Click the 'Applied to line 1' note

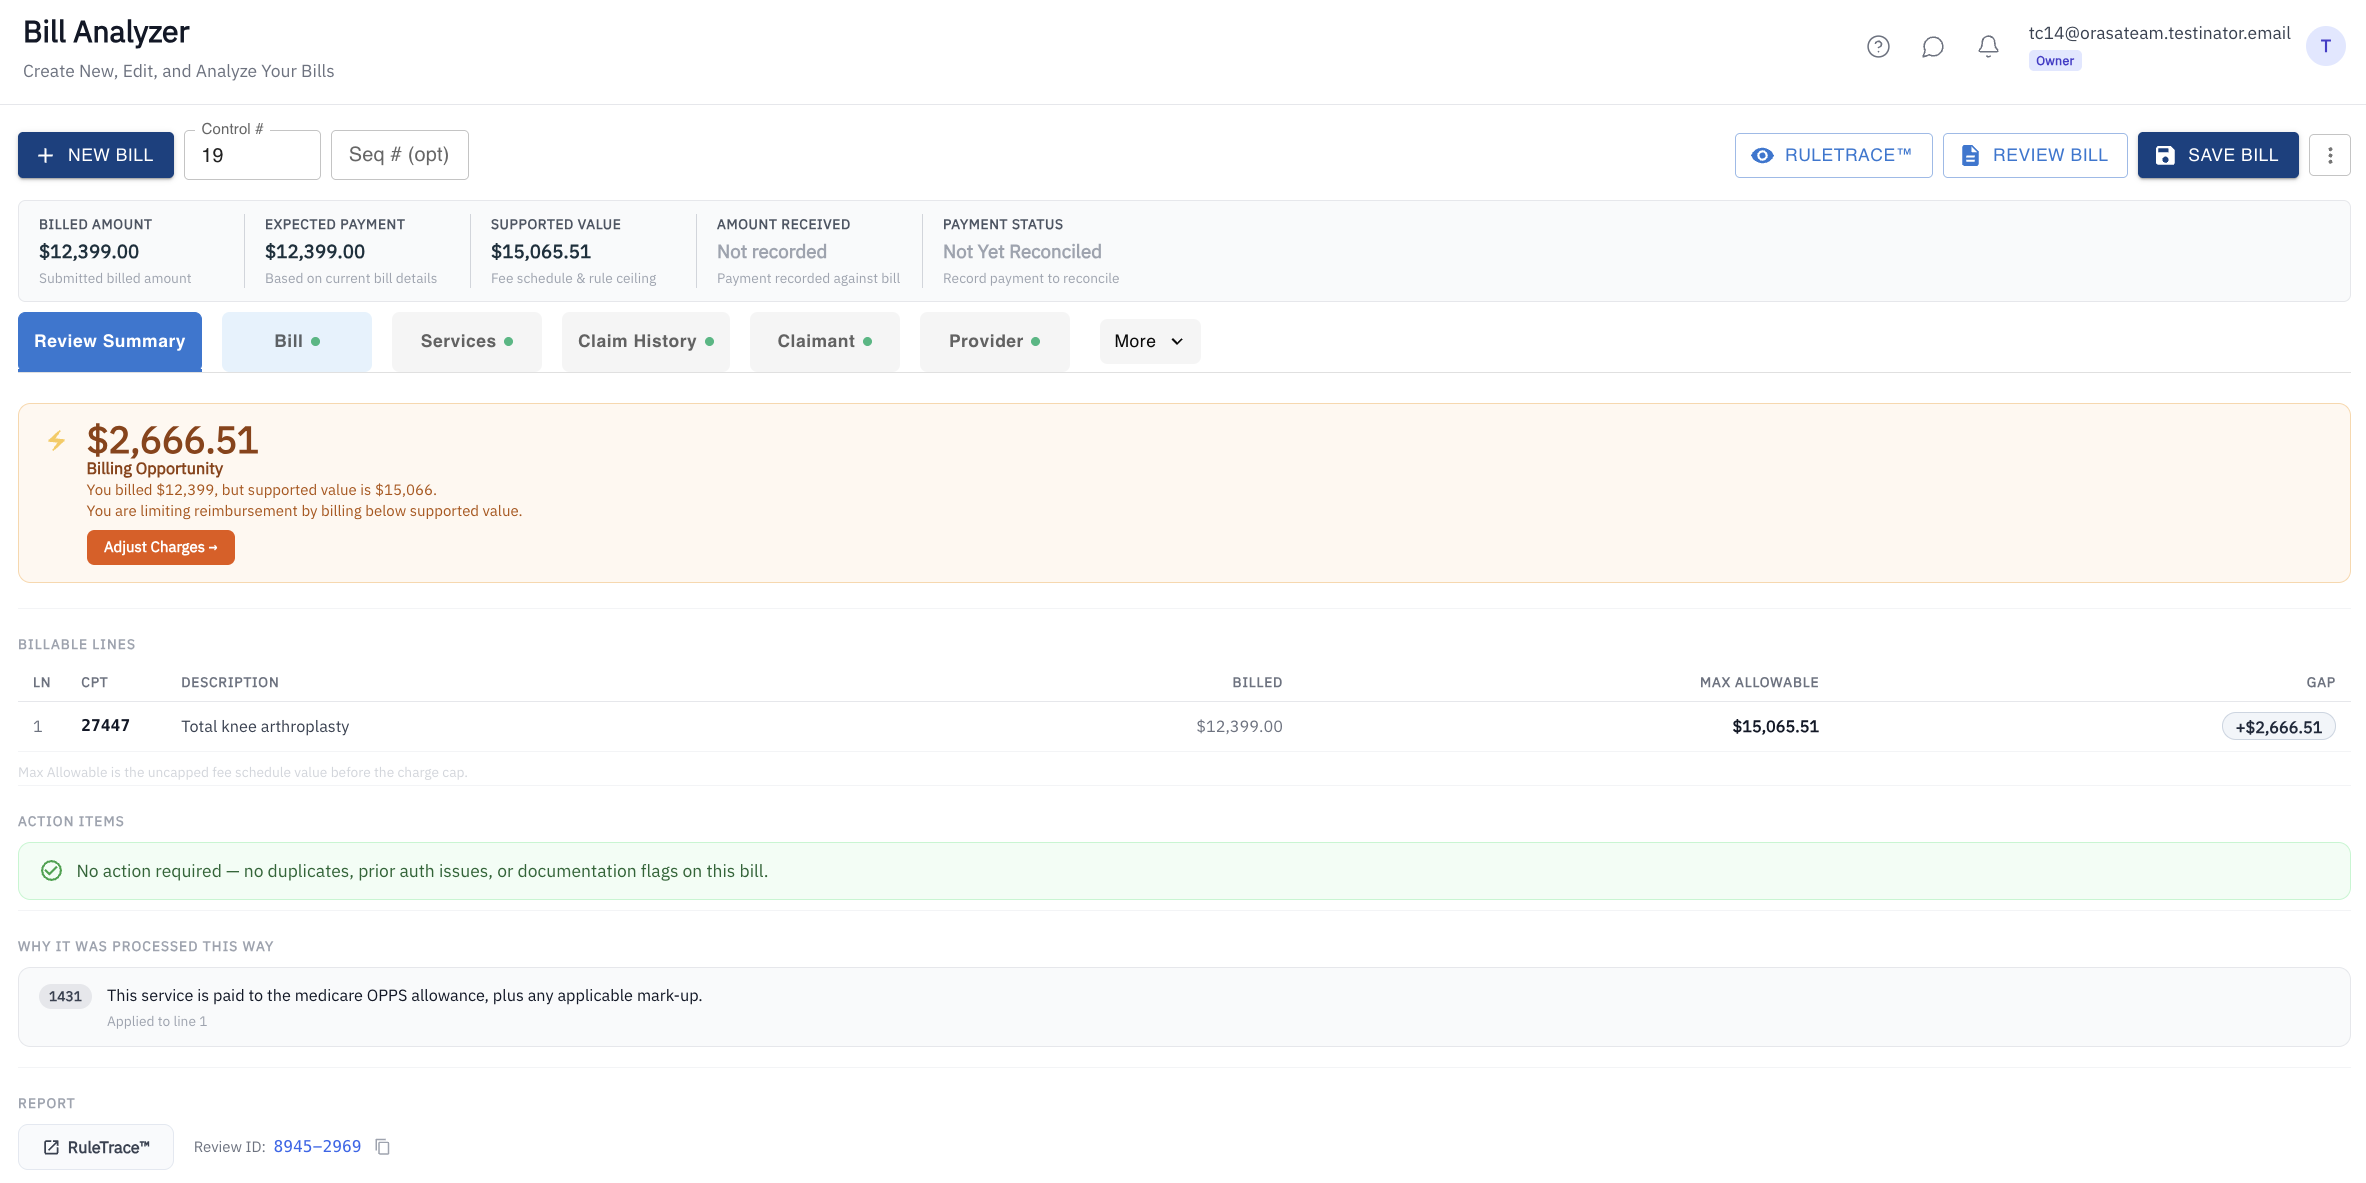157,1021
